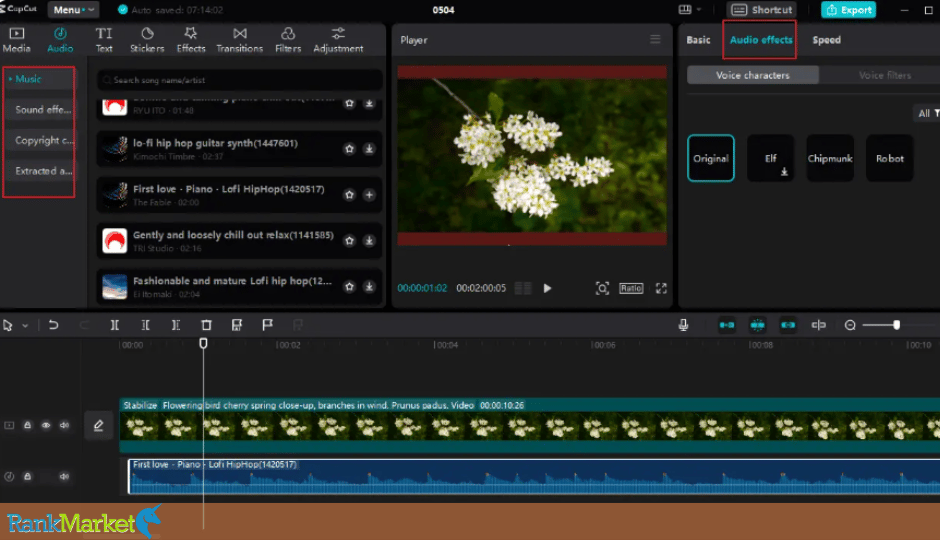Viewport: 940px width, 540px height.
Task: Switch to the Basic tab
Action: point(698,40)
